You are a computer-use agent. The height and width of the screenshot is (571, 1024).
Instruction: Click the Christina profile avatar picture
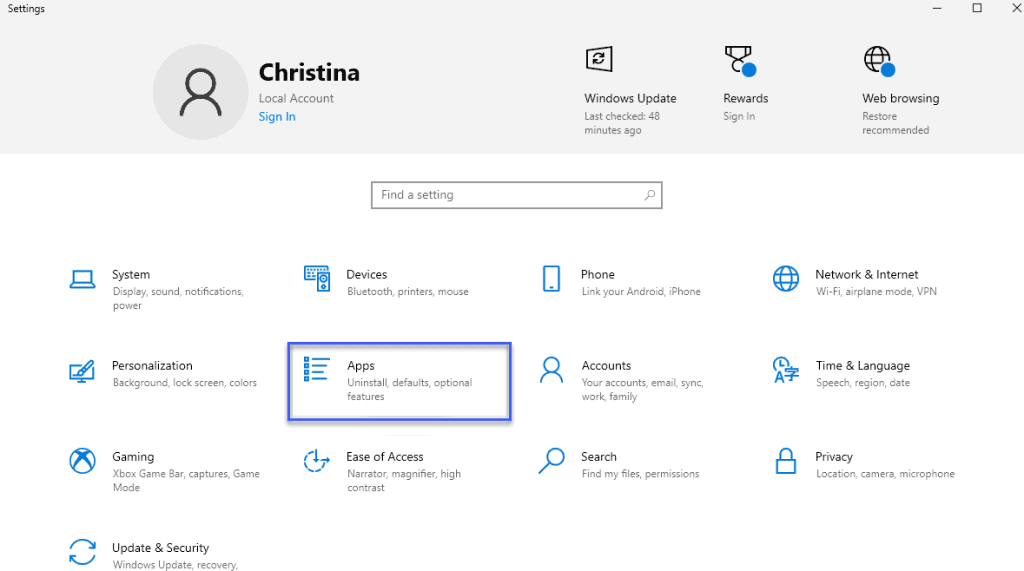[x=200, y=92]
